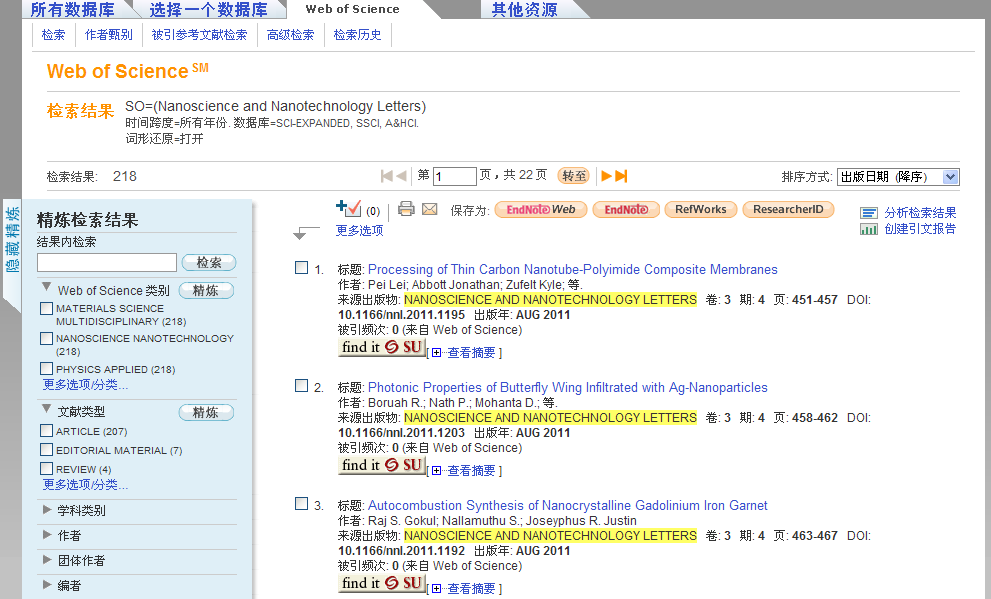Viewport: 991px width, 599px height.
Task: Open title Autocombustion Synthesis of Nanocrystalline Gadolinium
Action: (x=568, y=505)
